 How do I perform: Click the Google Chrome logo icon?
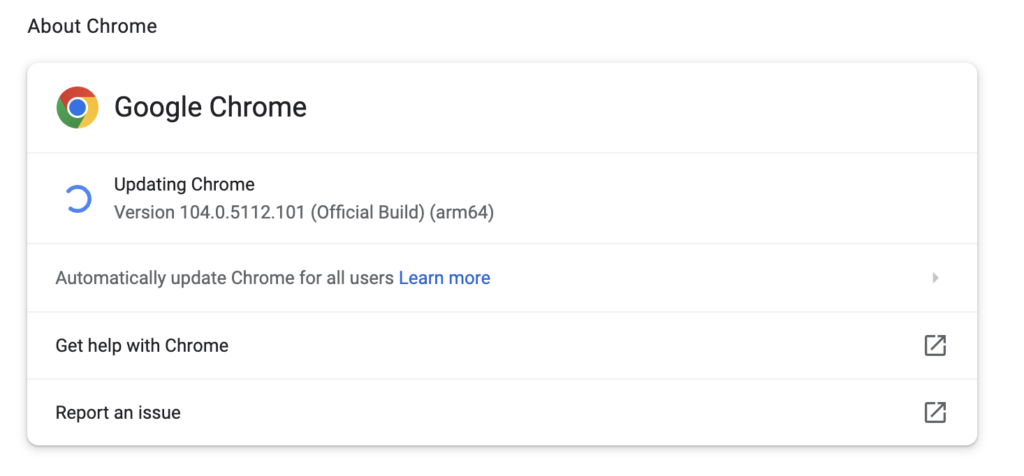click(x=77, y=107)
